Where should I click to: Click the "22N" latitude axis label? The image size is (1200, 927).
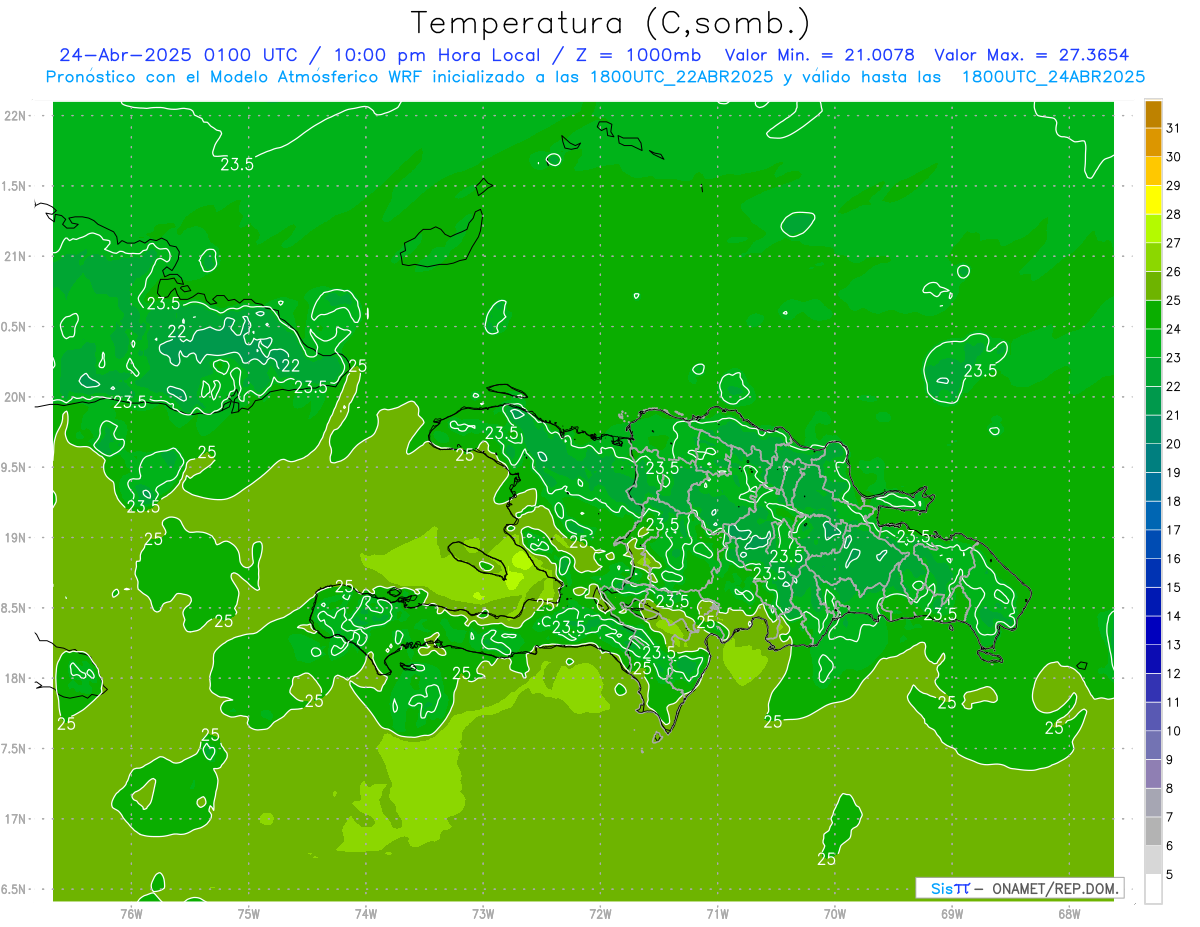point(15,116)
